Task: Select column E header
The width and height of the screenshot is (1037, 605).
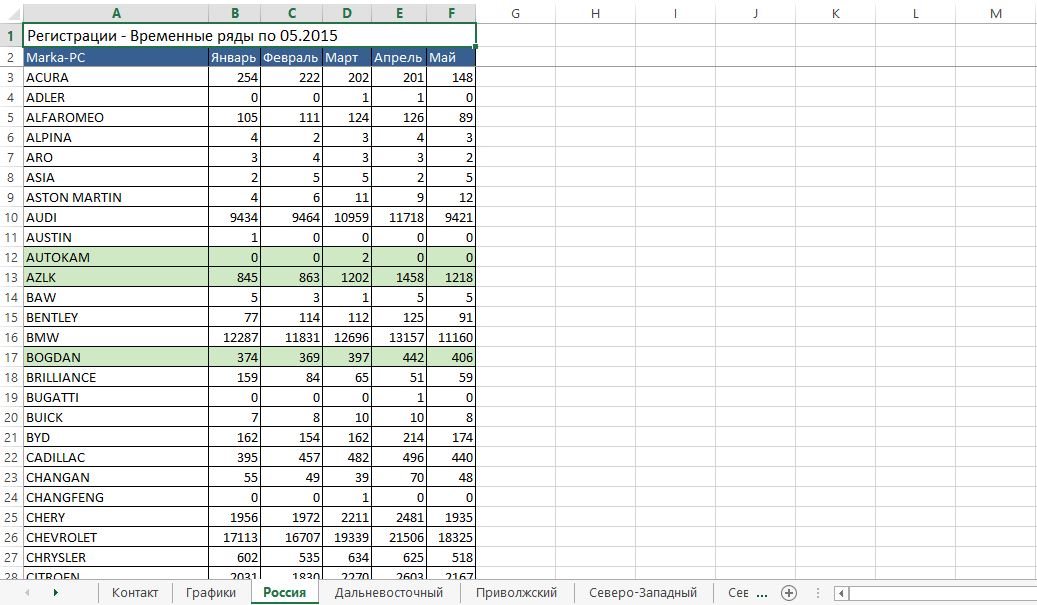Action: 399,13
